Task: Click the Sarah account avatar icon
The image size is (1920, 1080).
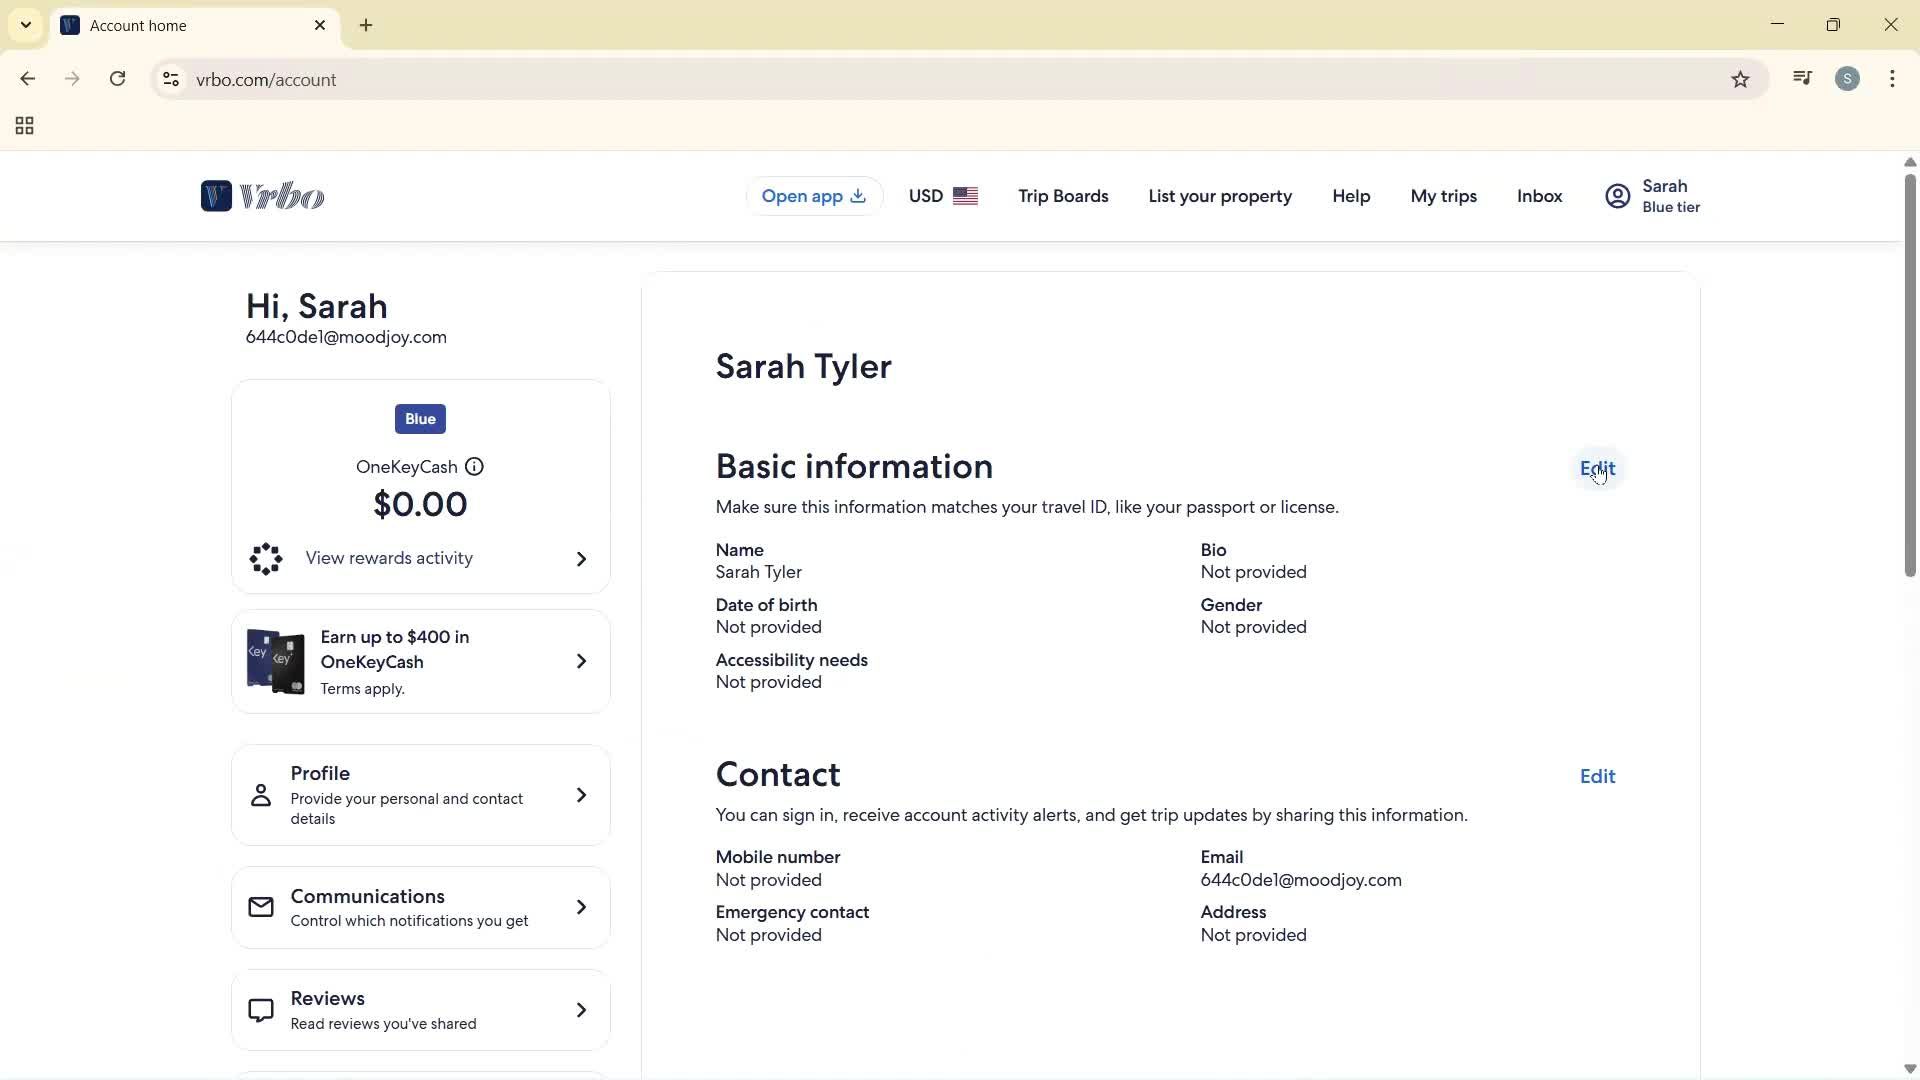Action: point(1617,196)
